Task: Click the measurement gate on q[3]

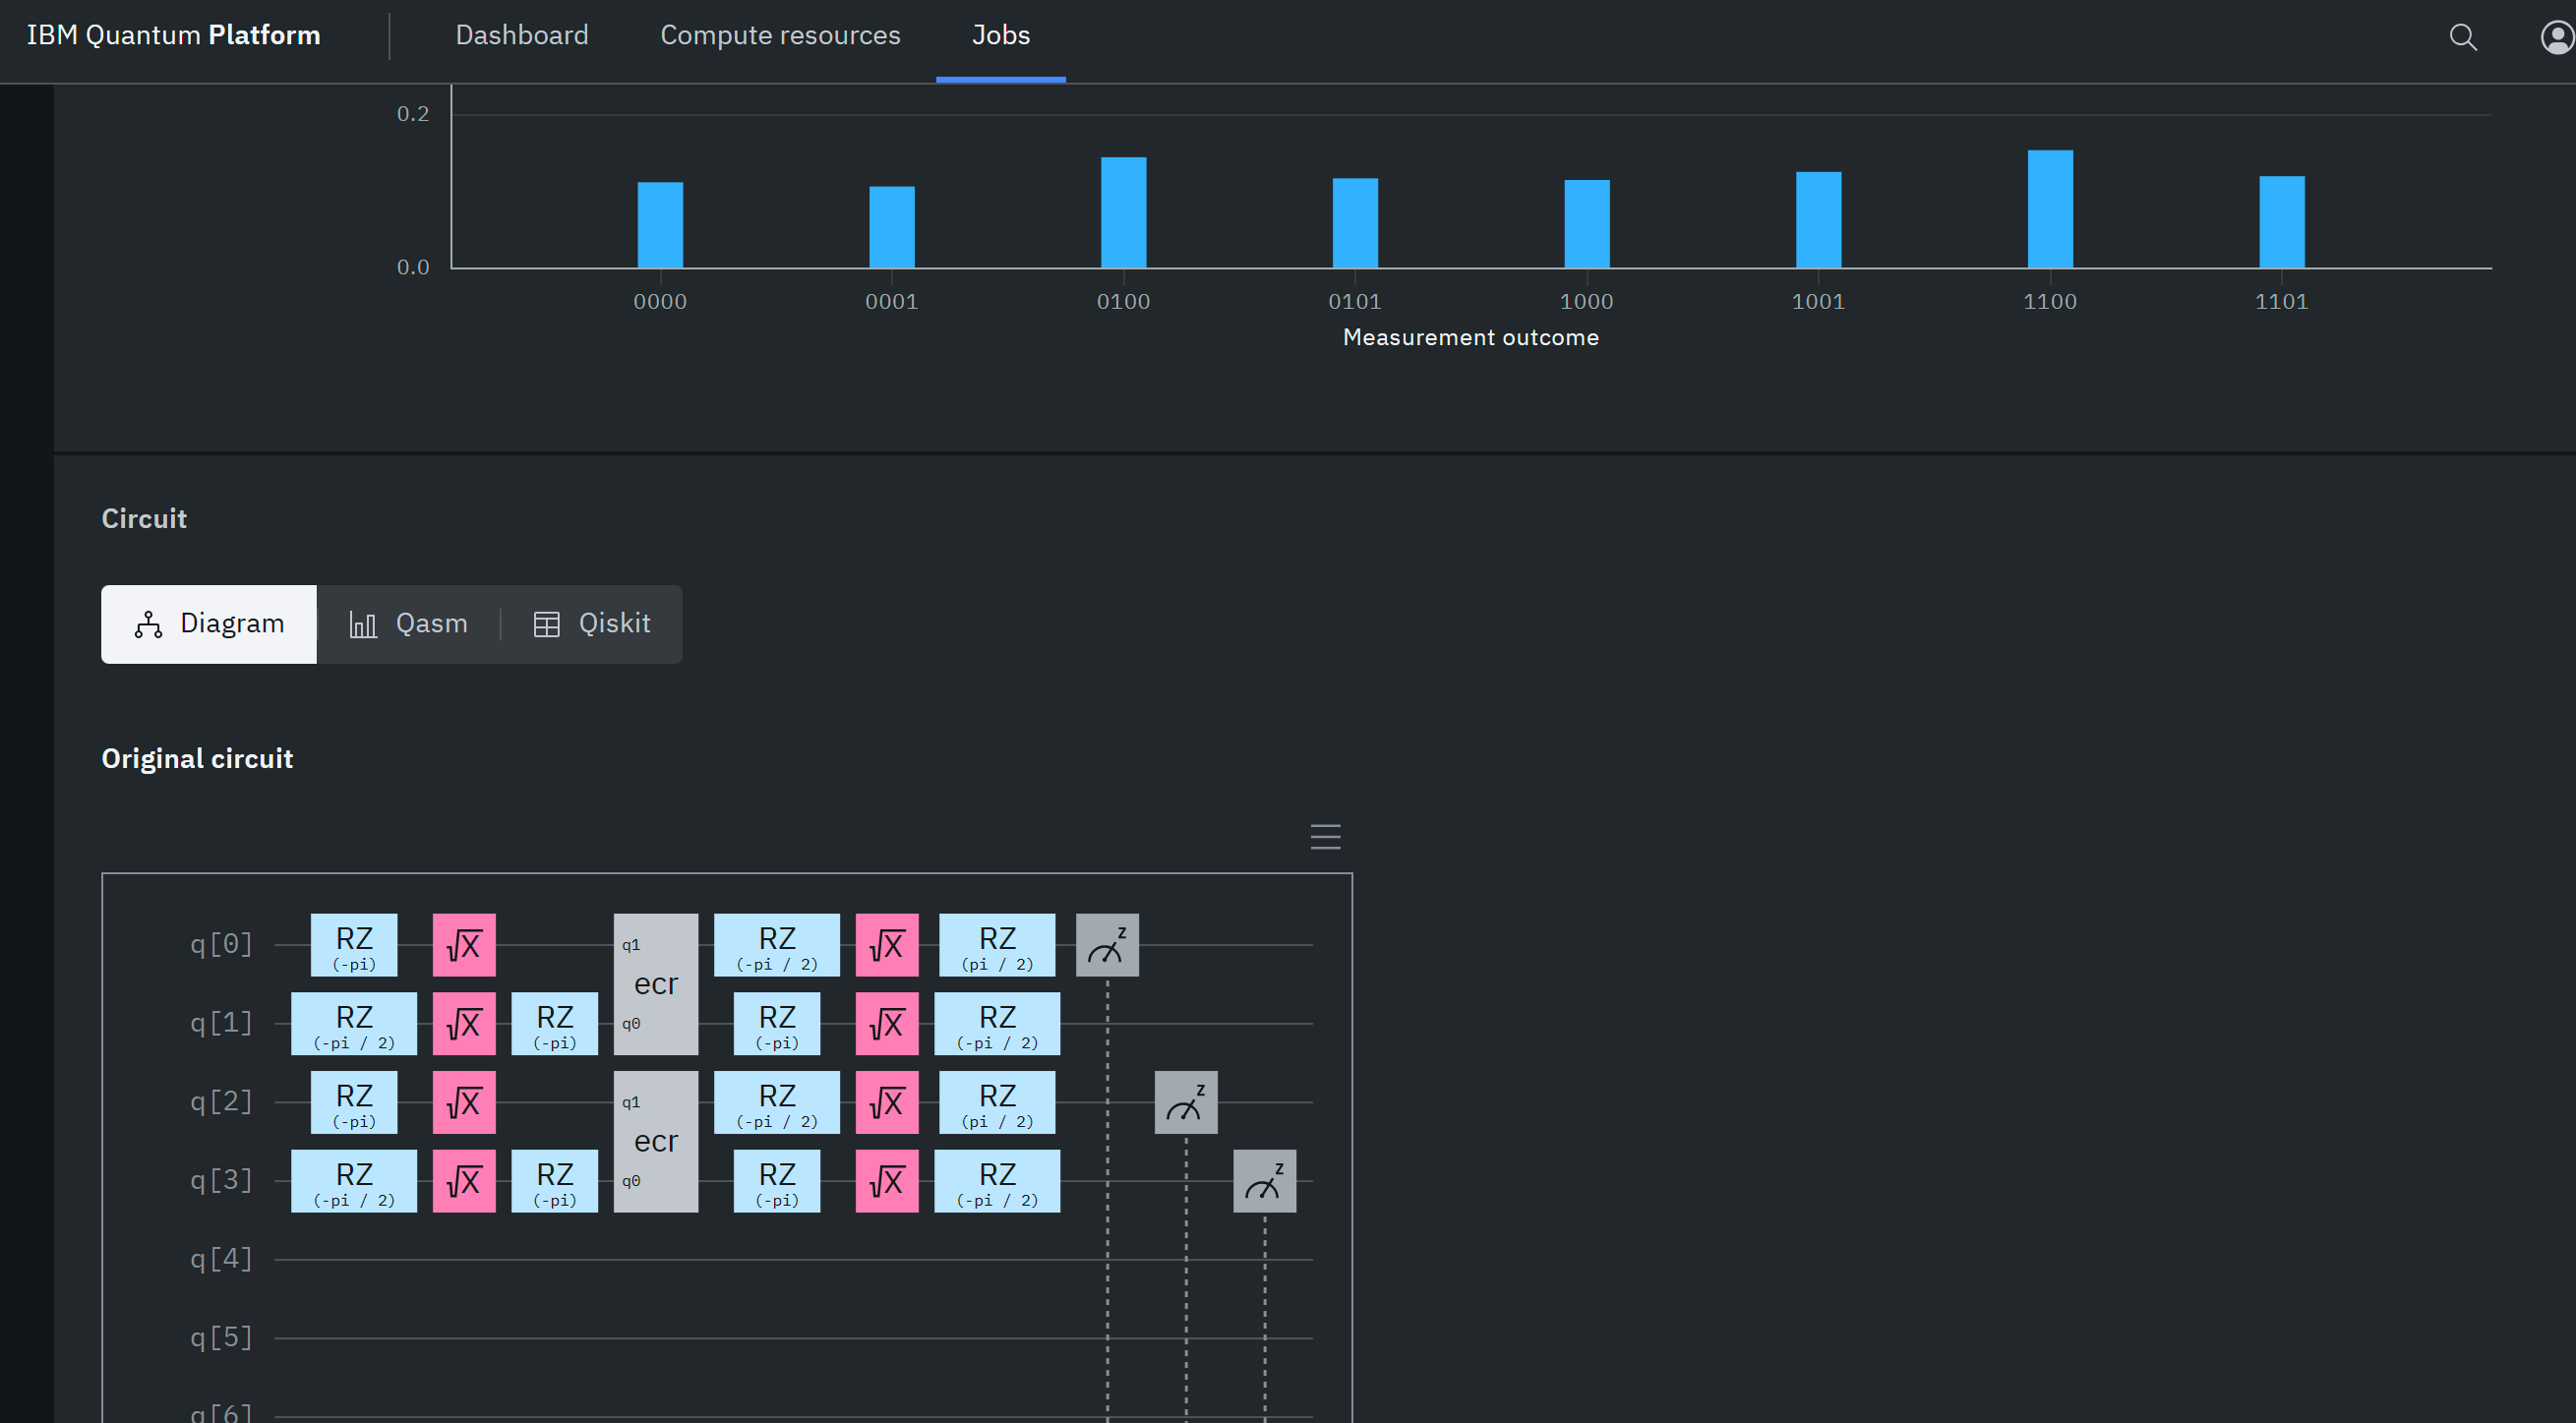Action: (1264, 1181)
